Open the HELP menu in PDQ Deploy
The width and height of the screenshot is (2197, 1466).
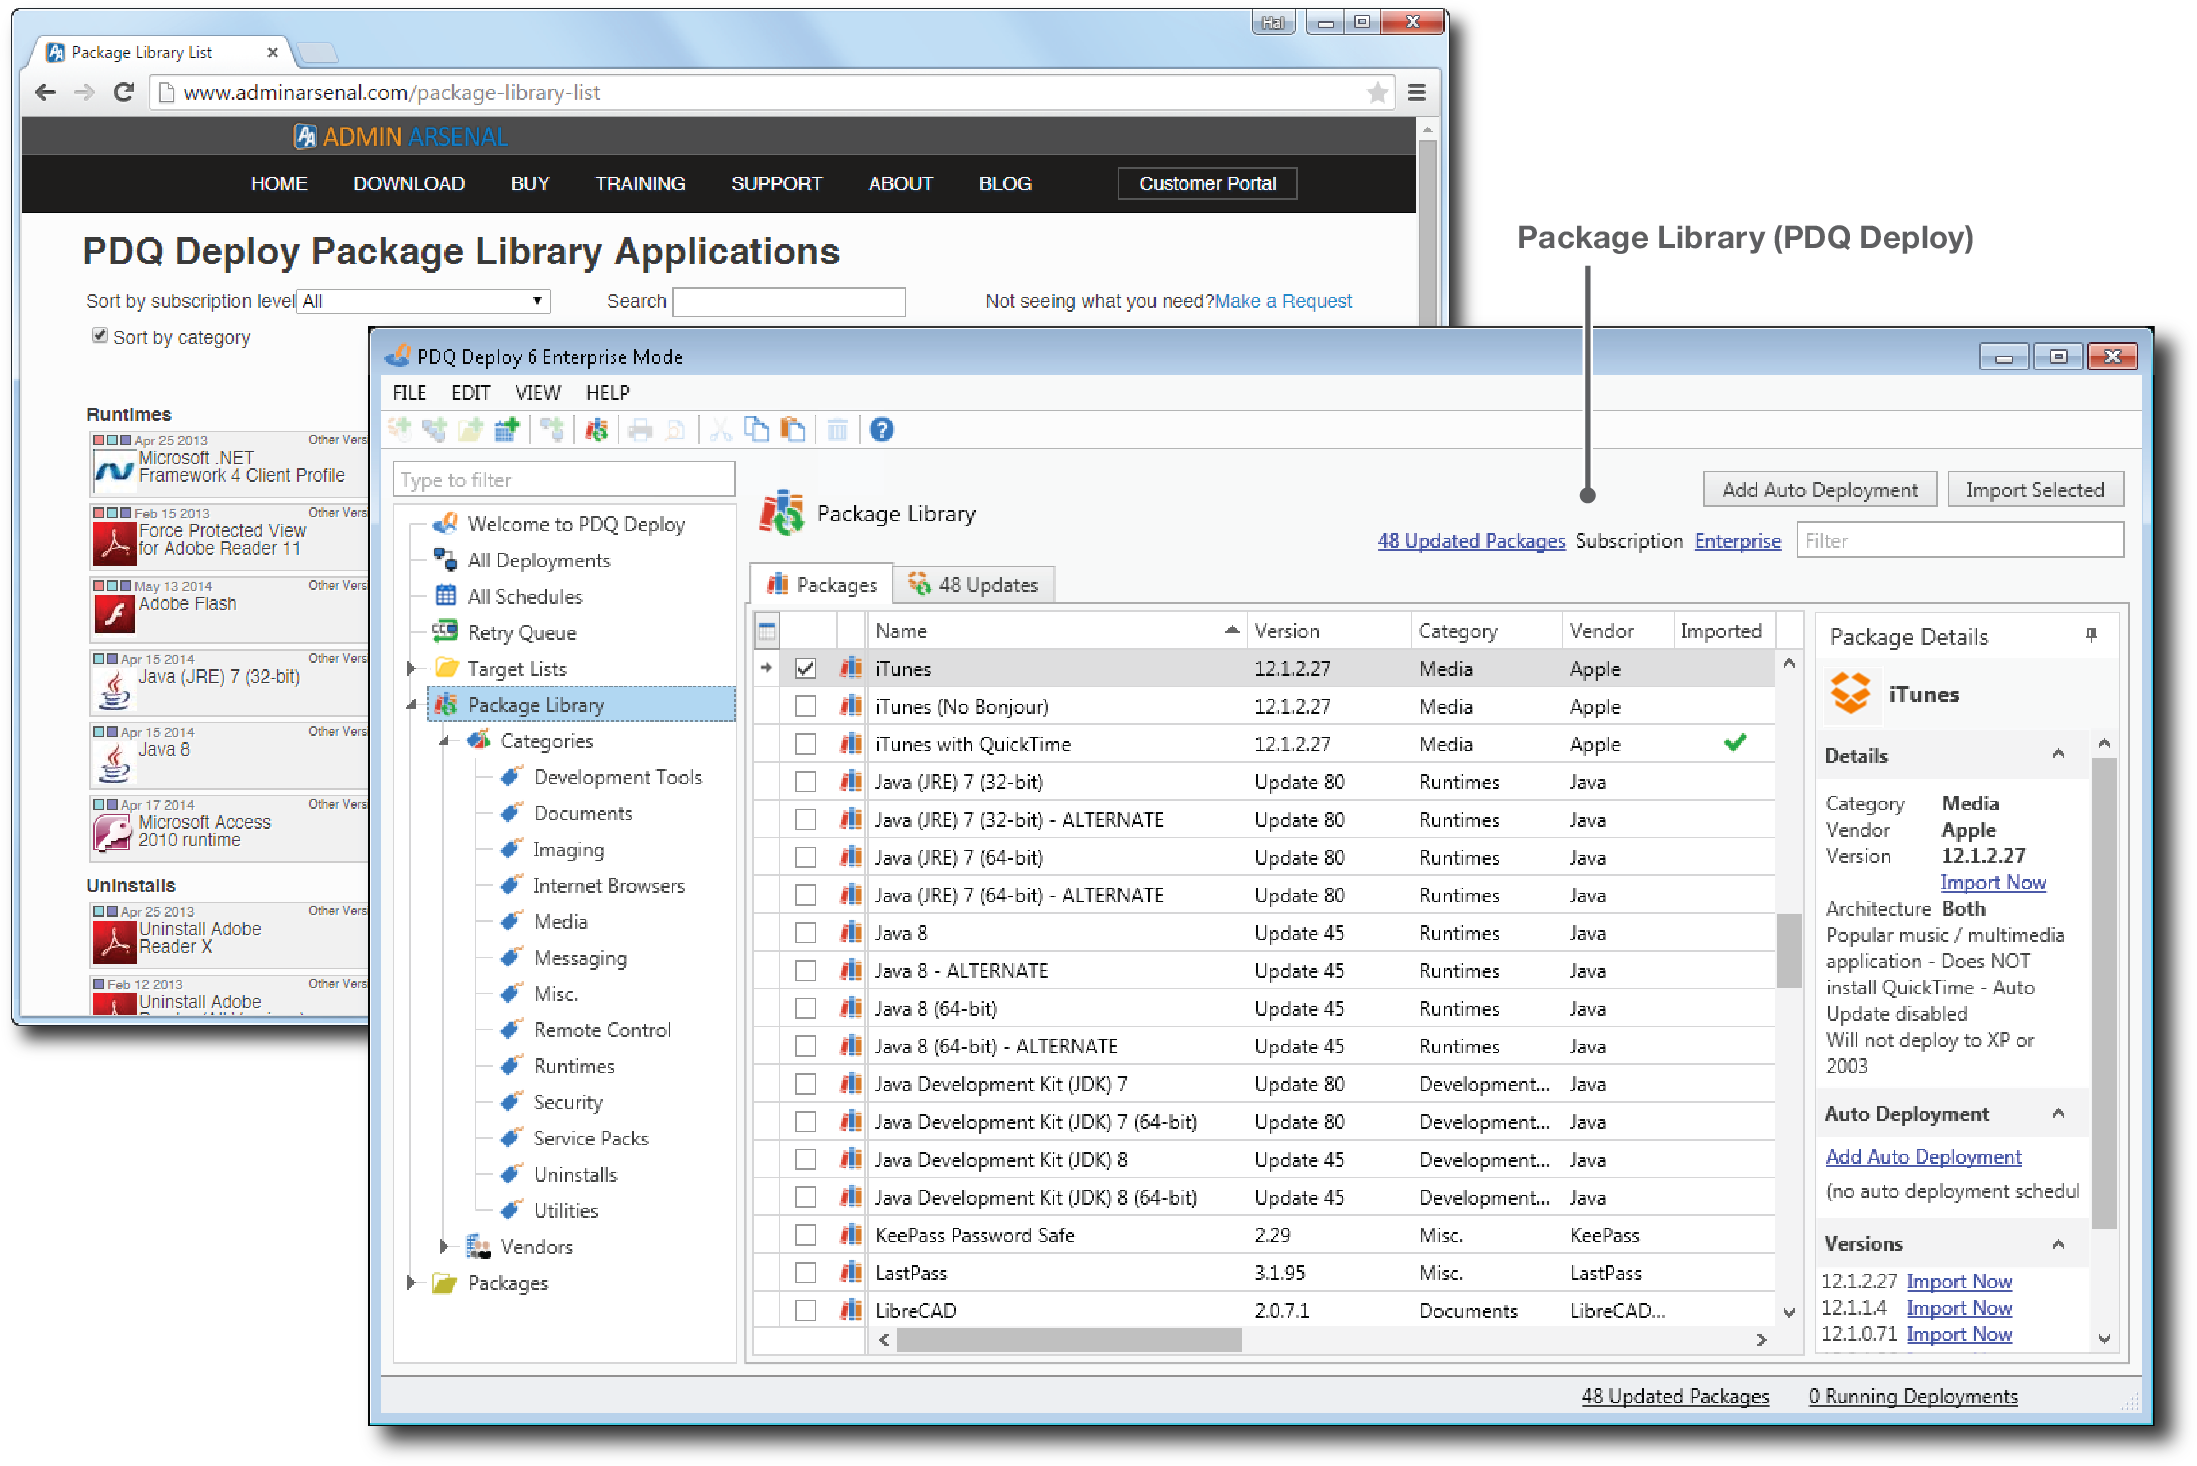[x=607, y=393]
